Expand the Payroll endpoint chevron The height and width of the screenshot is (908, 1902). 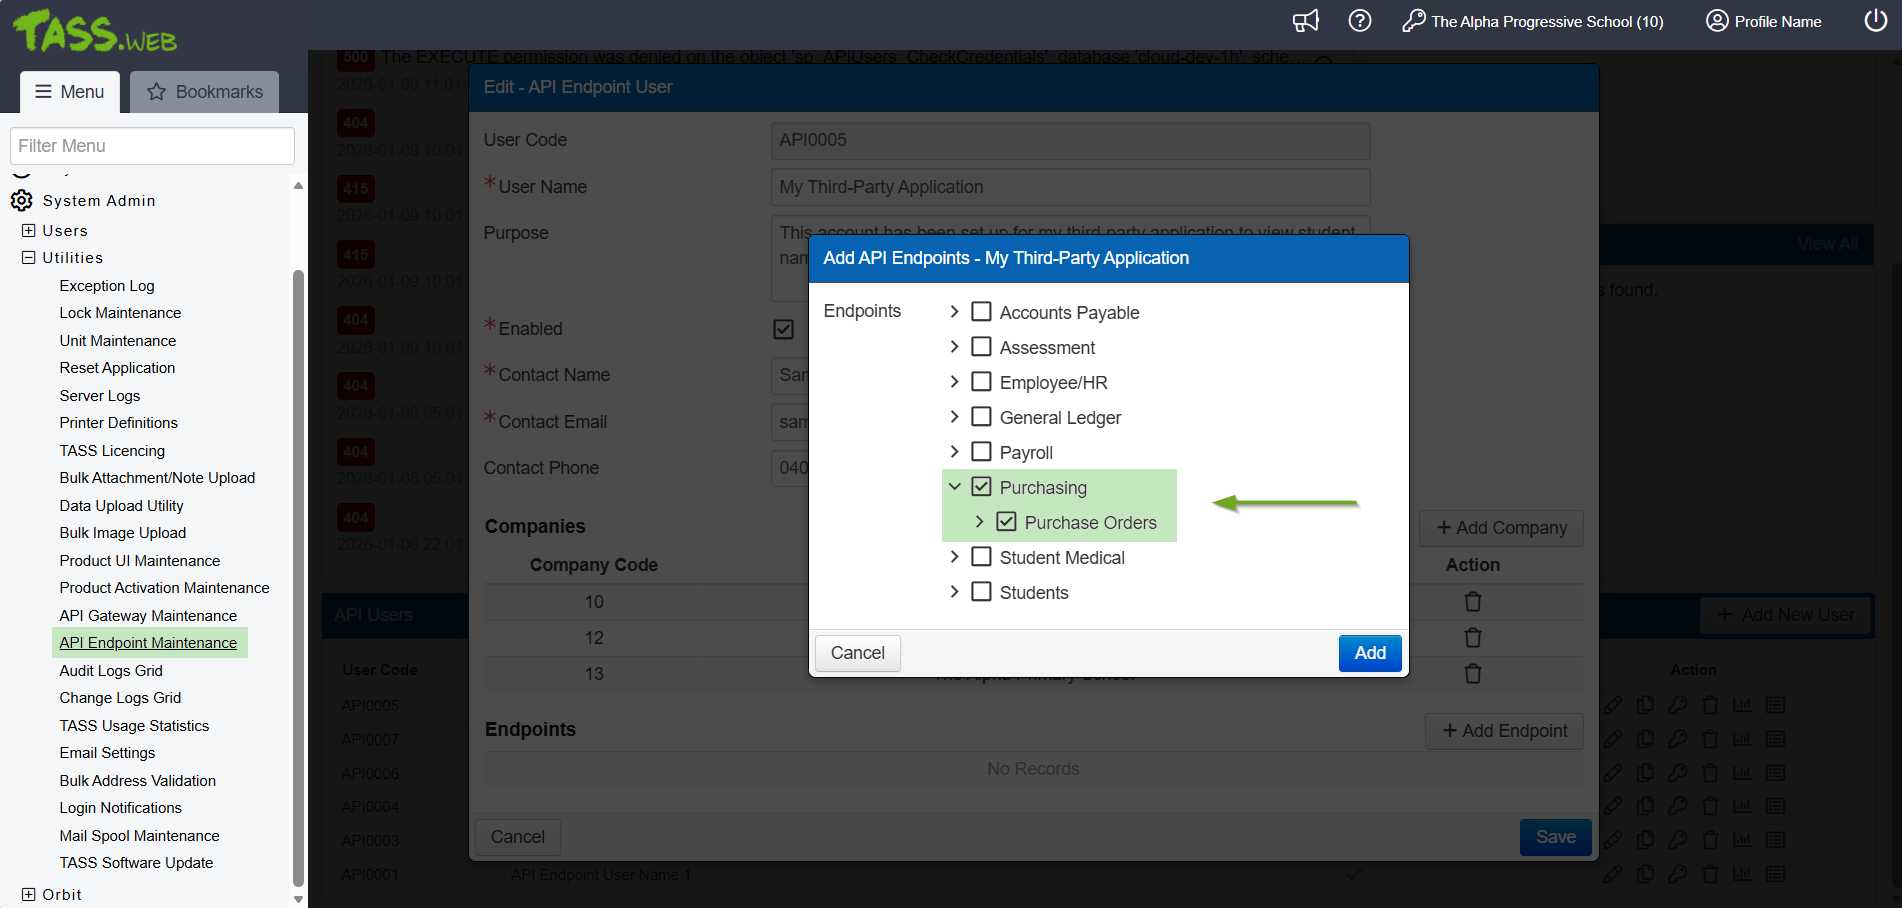pyautogui.click(x=954, y=452)
